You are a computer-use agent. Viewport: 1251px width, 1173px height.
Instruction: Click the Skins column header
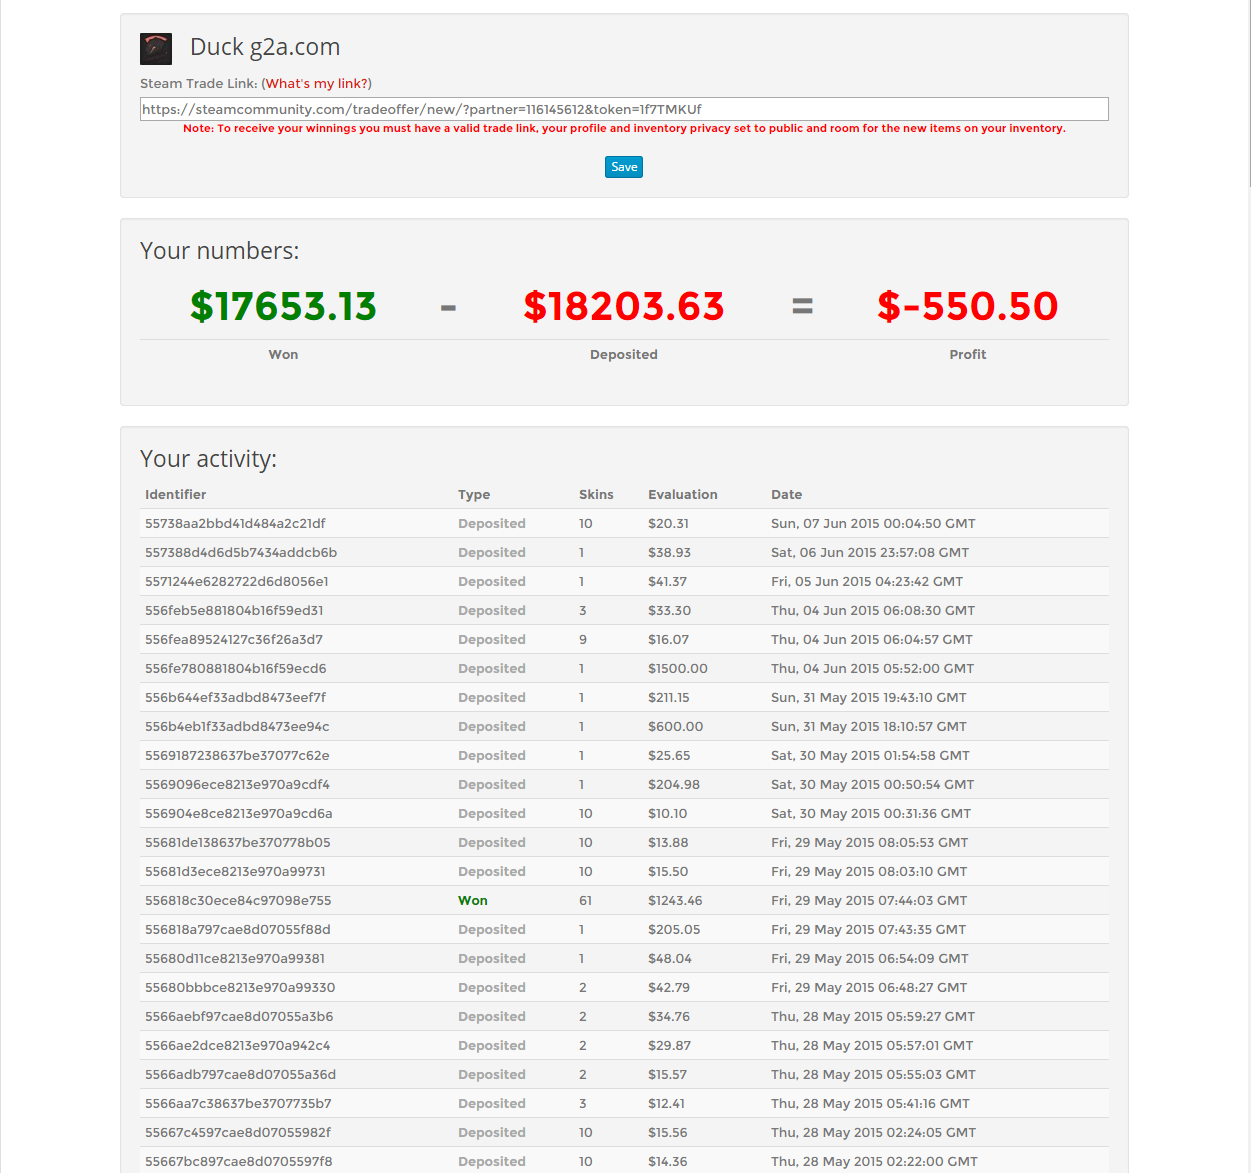point(596,495)
